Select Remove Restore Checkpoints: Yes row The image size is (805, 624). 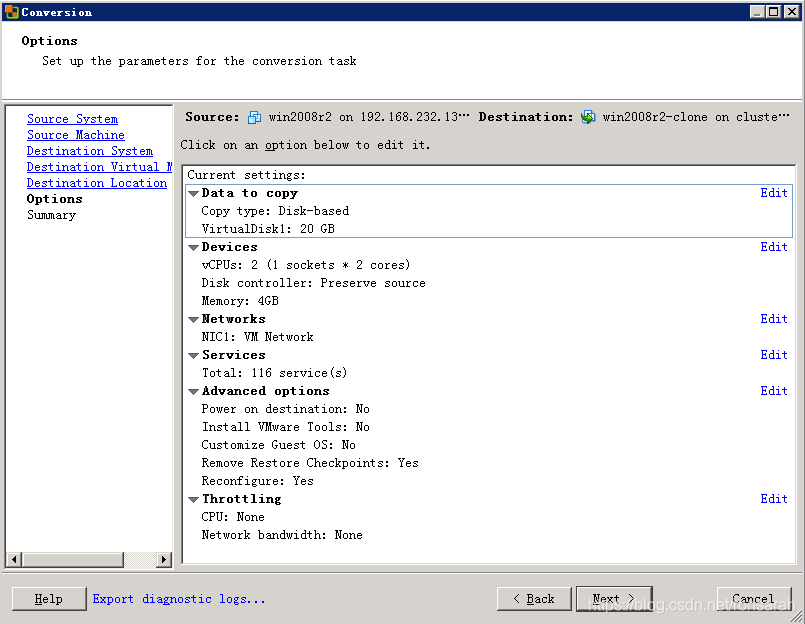(310, 463)
